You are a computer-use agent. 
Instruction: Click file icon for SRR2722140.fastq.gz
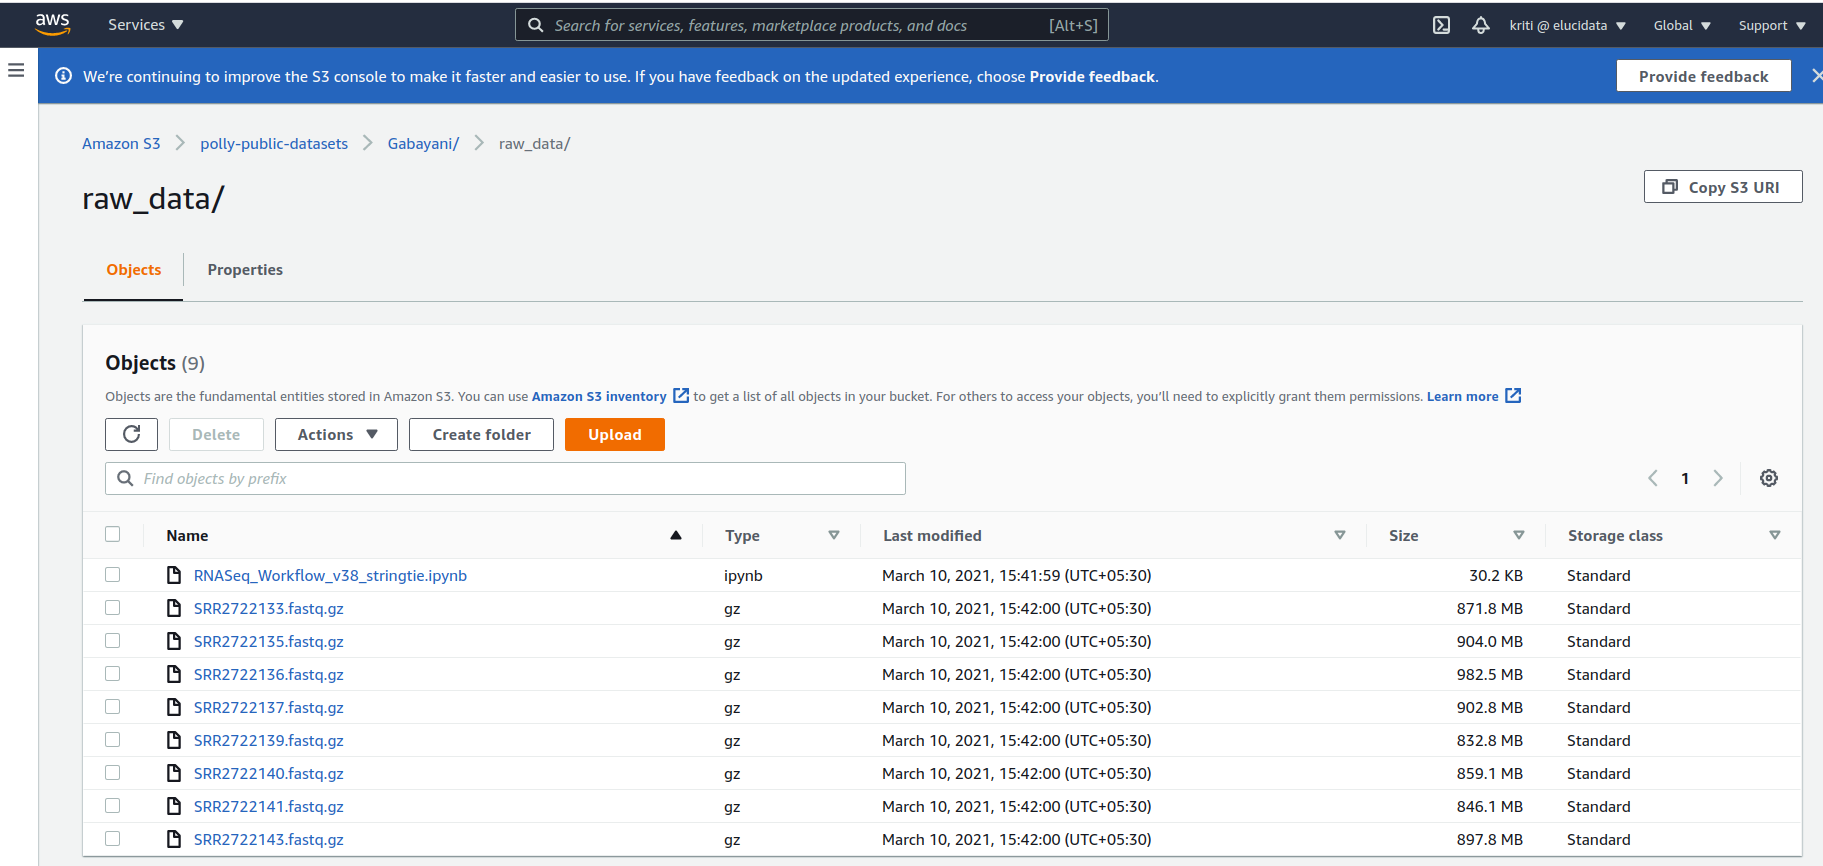coord(174,773)
